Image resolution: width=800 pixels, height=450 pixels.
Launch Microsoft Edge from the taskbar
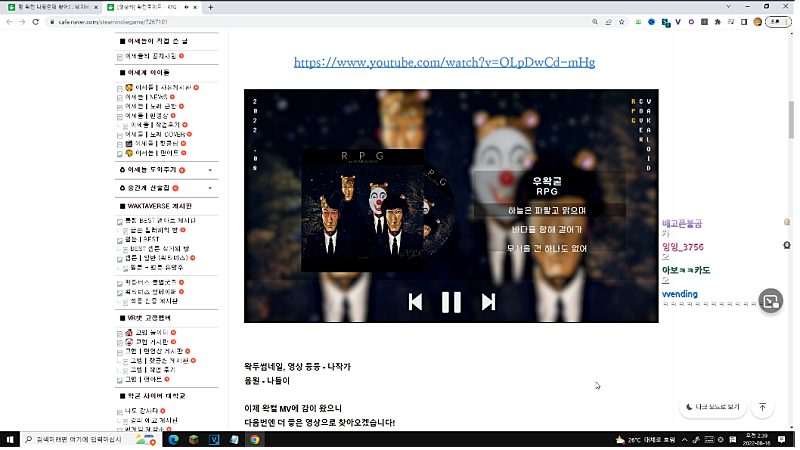point(173,439)
